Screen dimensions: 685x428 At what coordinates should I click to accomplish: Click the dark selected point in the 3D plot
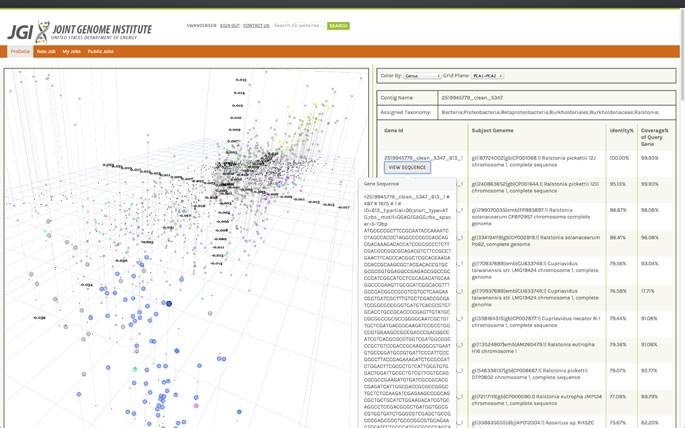pyautogui.click(x=169, y=304)
